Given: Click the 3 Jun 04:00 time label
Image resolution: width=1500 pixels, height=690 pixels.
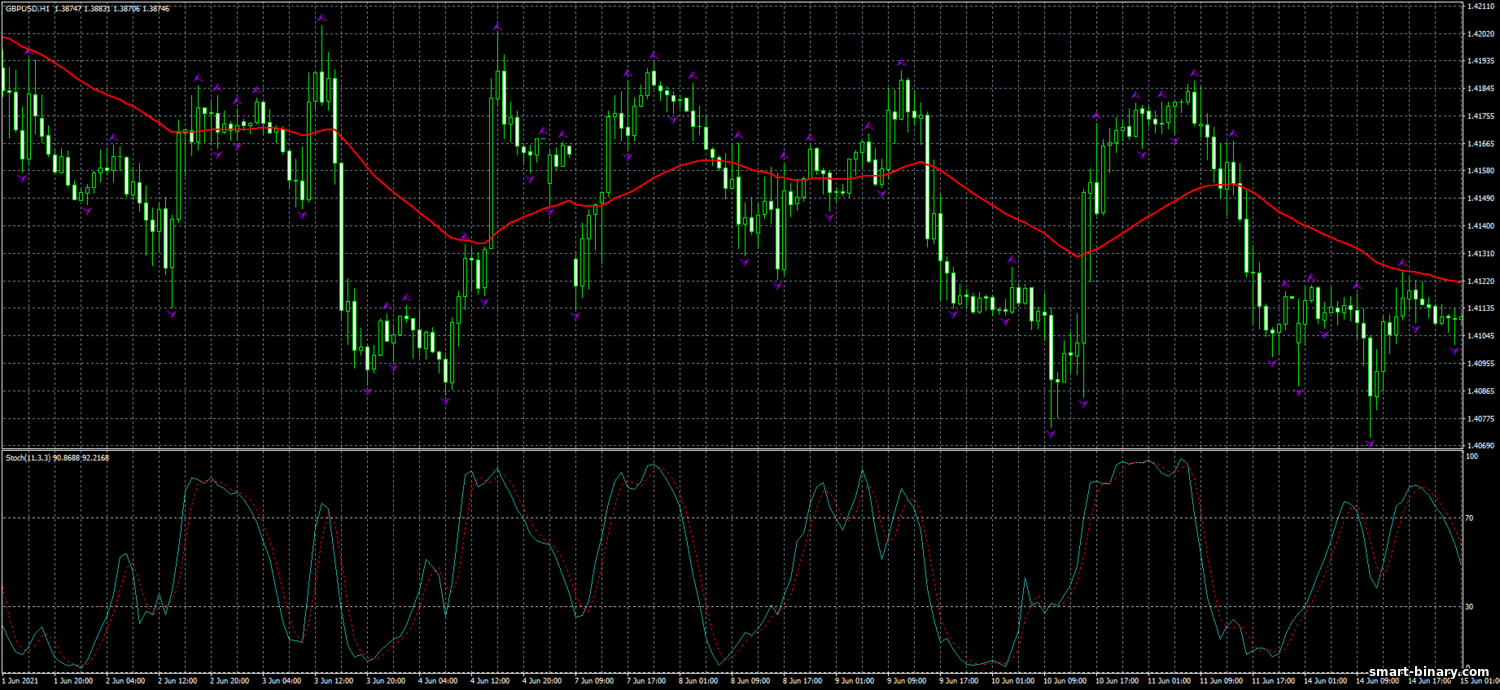Looking at the screenshot, I should (x=281, y=681).
